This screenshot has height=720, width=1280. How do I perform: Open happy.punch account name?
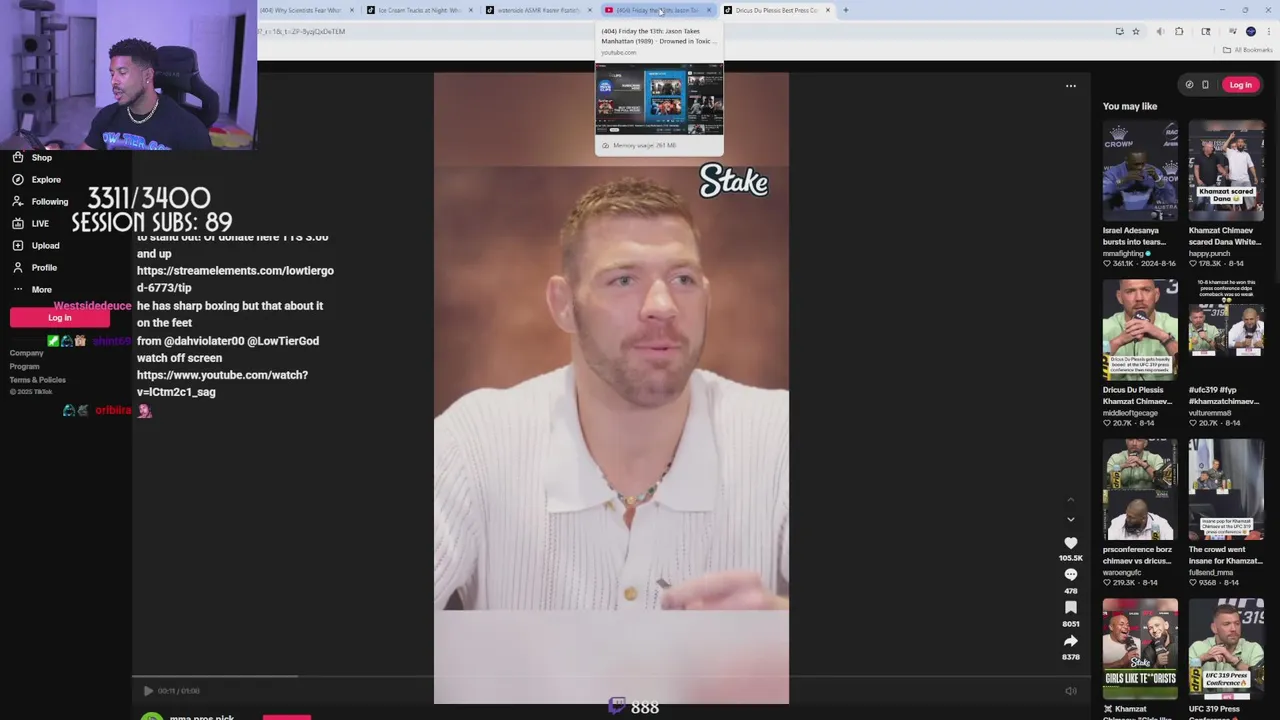pyautogui.click(x=1209, y=253)
